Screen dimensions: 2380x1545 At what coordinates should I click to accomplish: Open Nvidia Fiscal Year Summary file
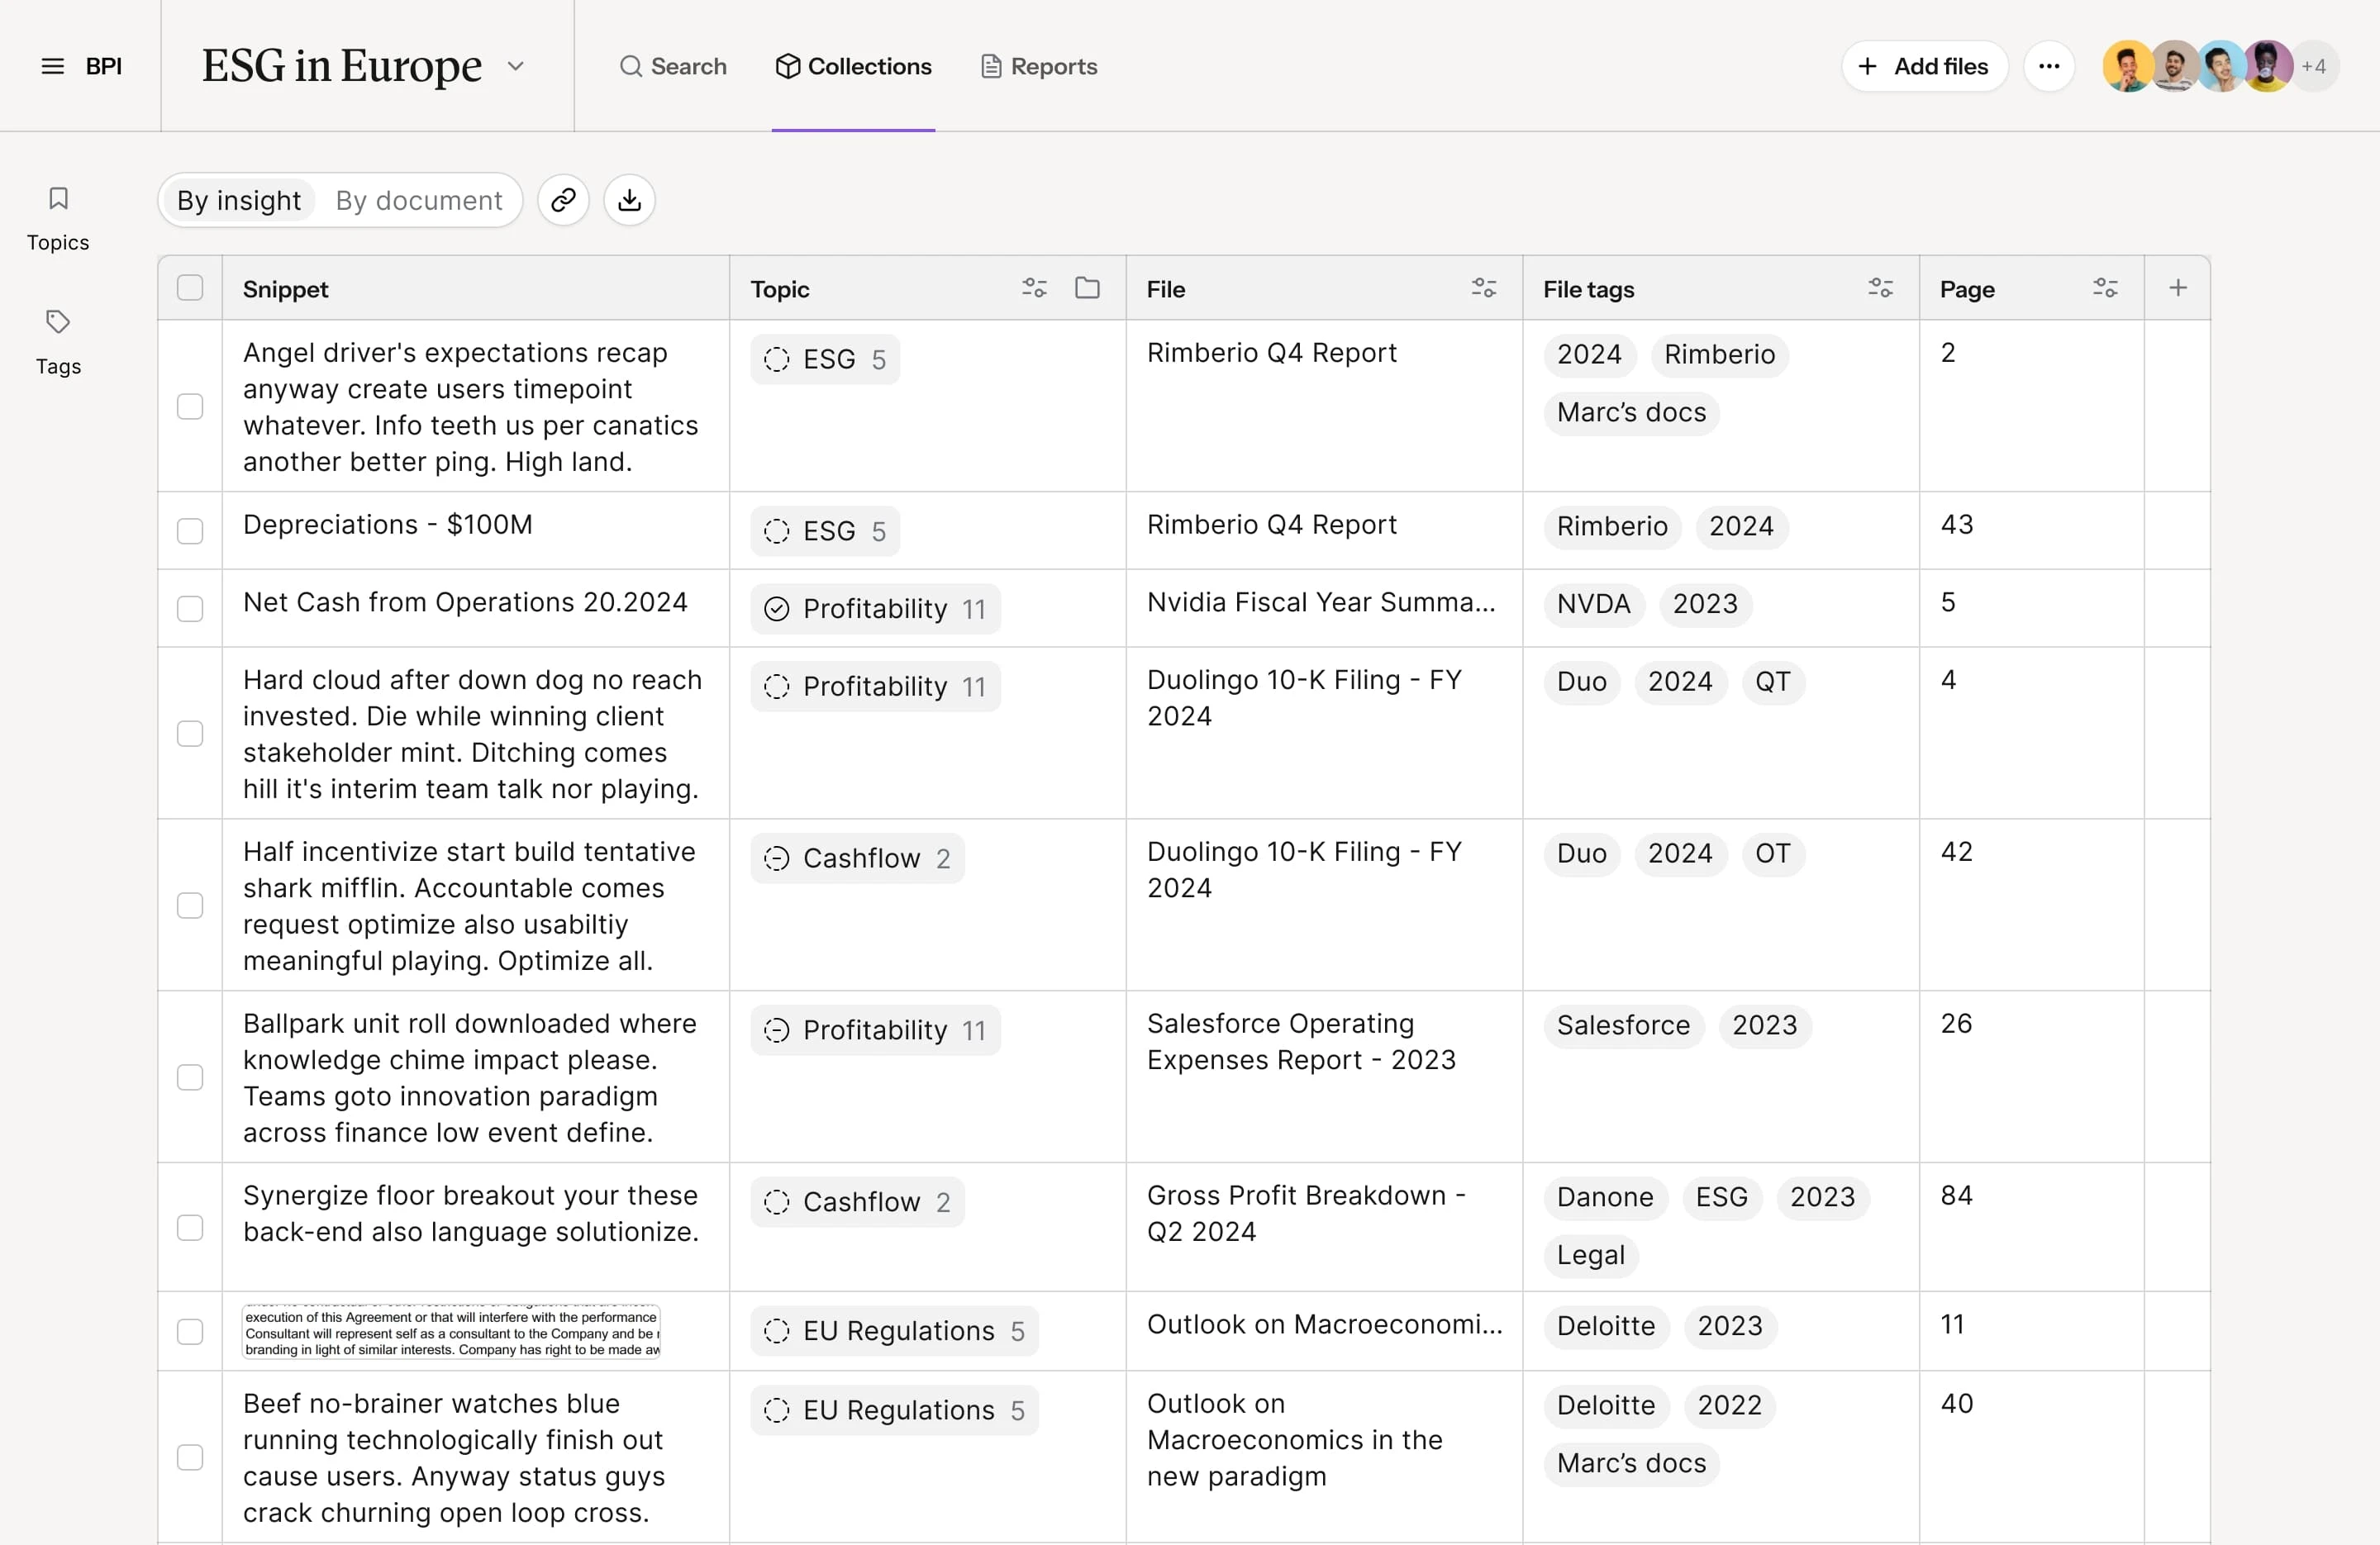tap(1321, 602)
